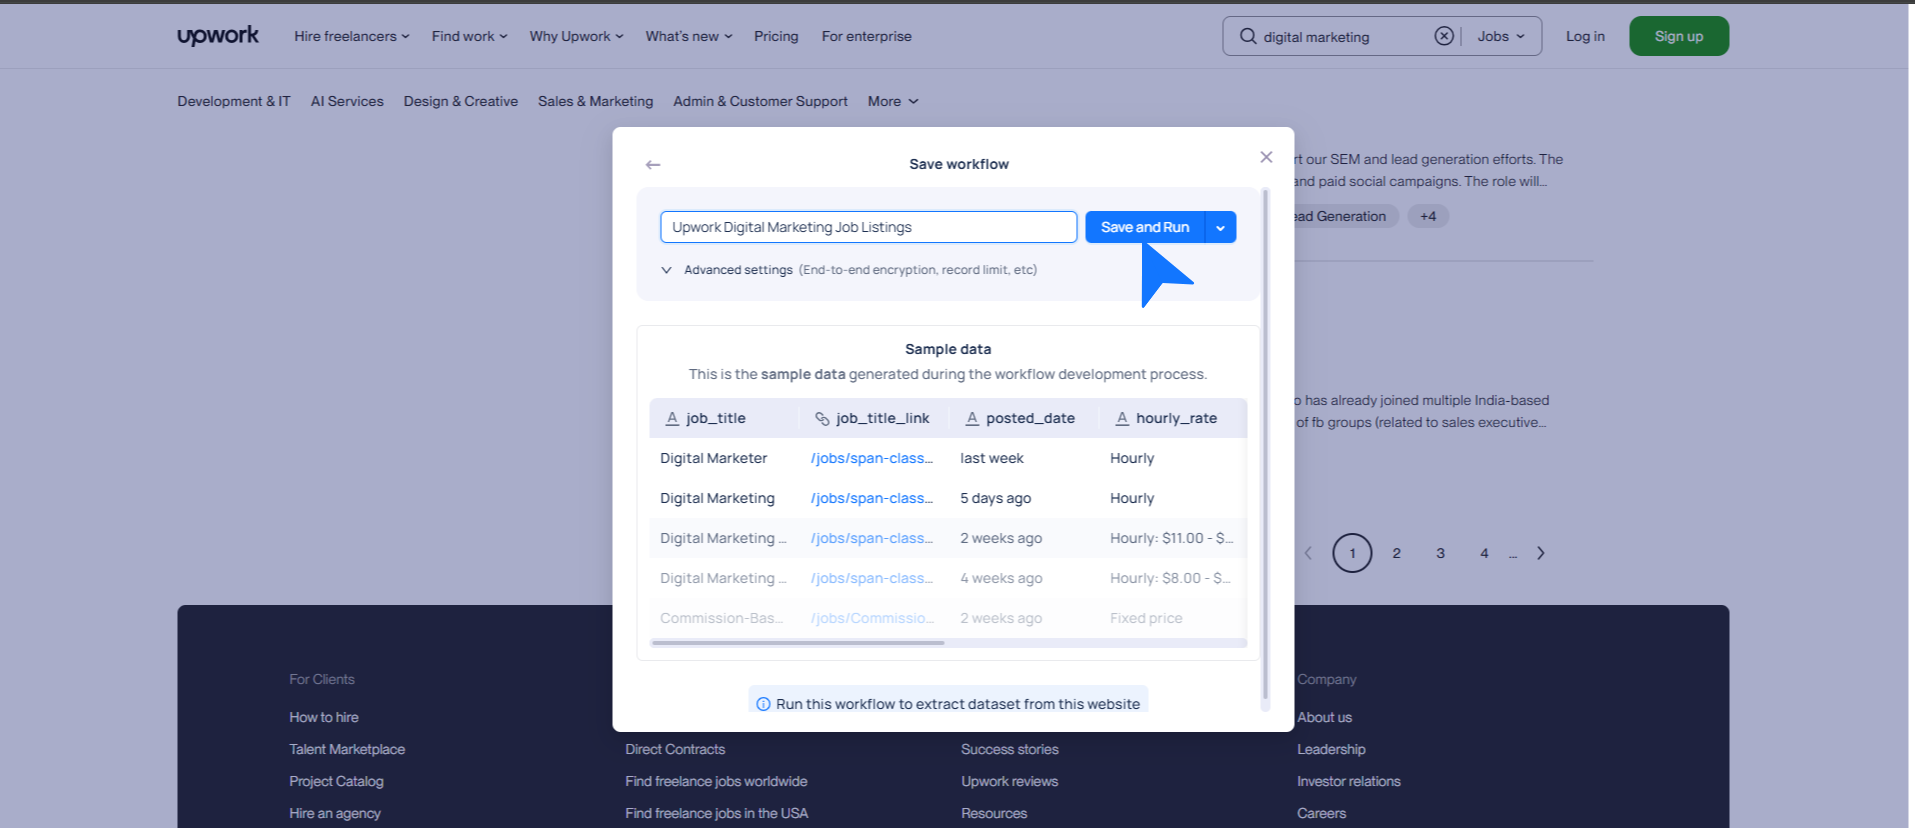This screenshot has width=1915, height=828.
Task: Go to next results page arrow
Action: 1541,553
